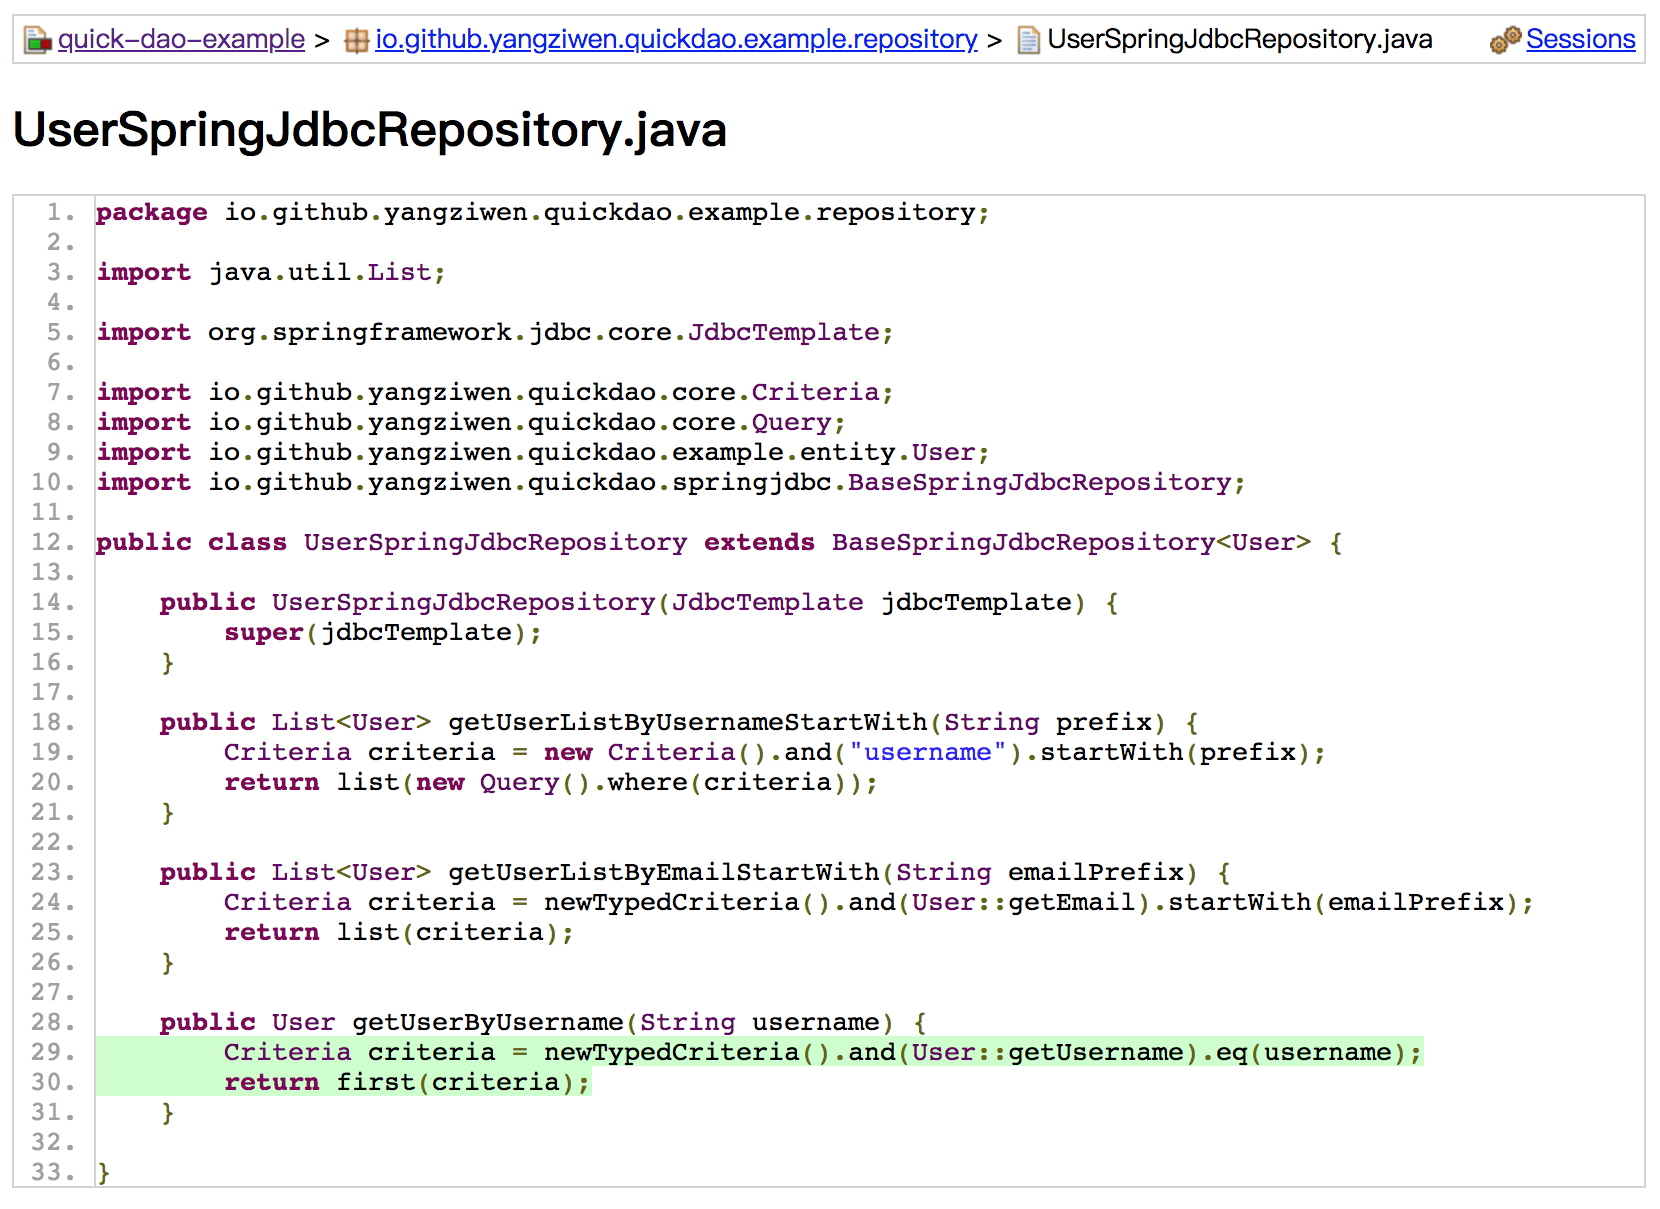Open the io.github.yangziwen.quickdao.example.repository package link

676,40
